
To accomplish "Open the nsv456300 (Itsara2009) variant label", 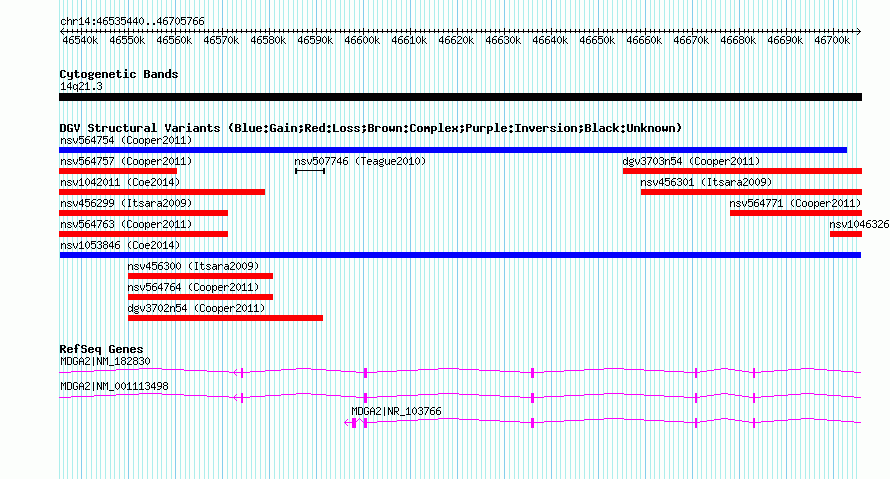I will click(x=194, y=266).
